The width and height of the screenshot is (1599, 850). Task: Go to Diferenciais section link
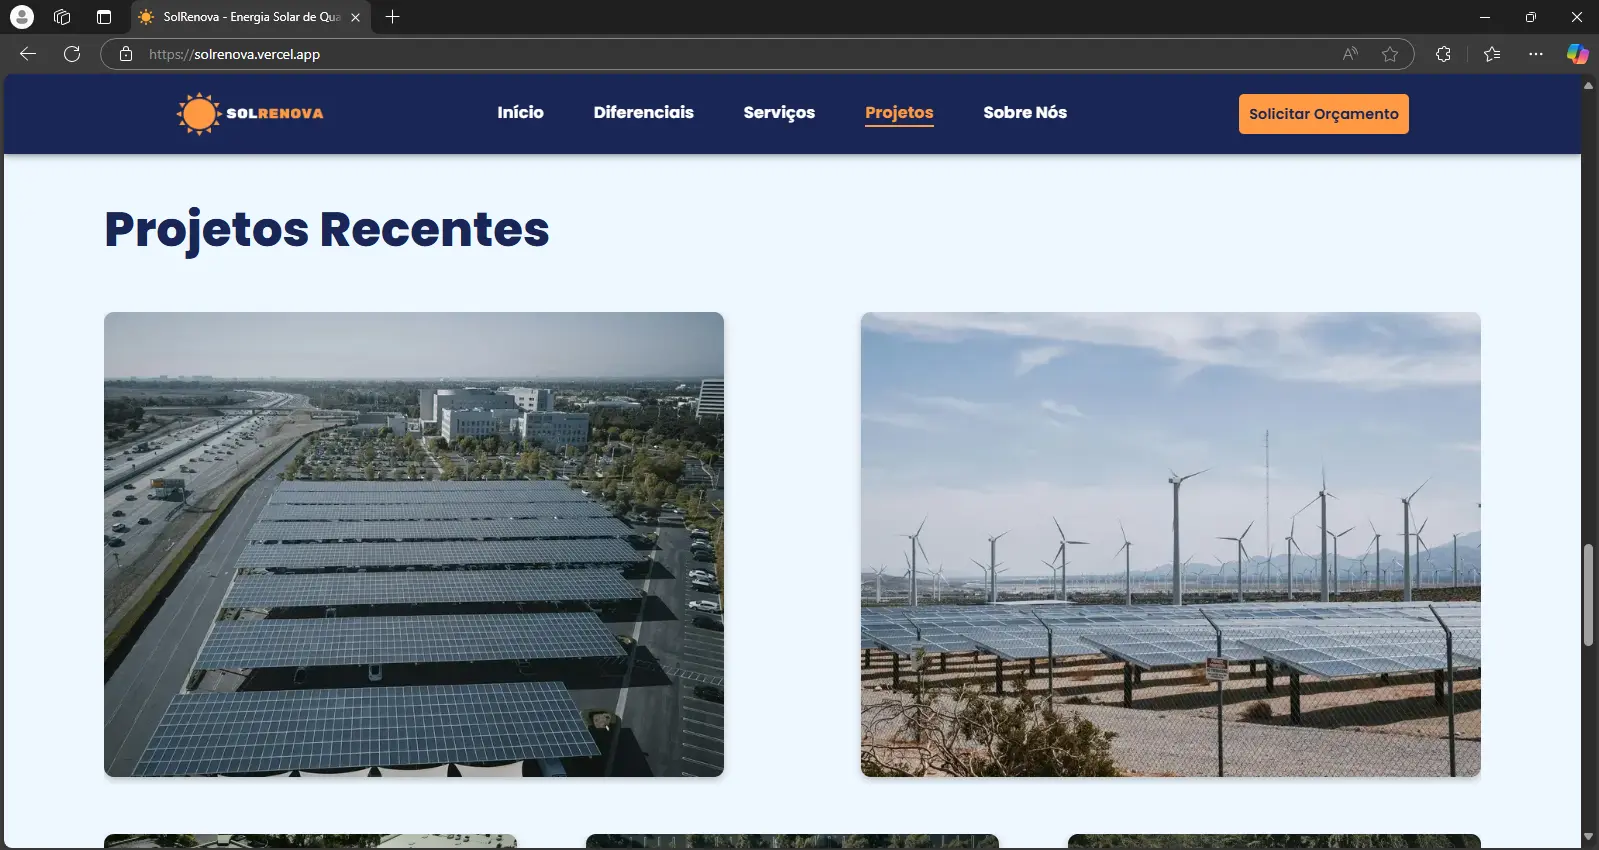tap(643, 113)
